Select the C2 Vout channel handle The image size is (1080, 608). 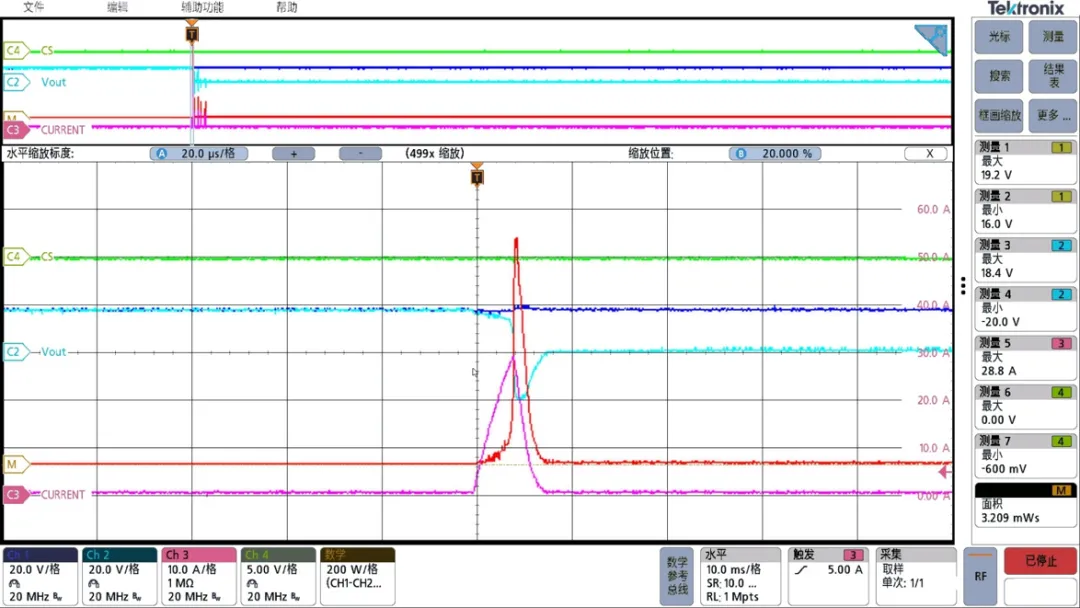16,352
